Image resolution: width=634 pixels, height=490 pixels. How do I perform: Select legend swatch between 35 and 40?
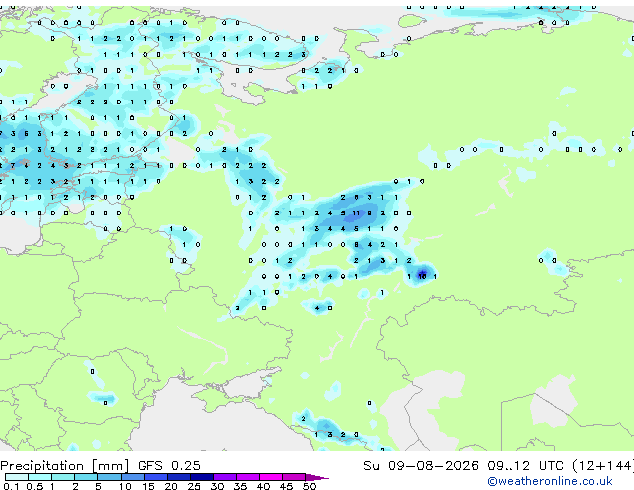tap(247, 477)
